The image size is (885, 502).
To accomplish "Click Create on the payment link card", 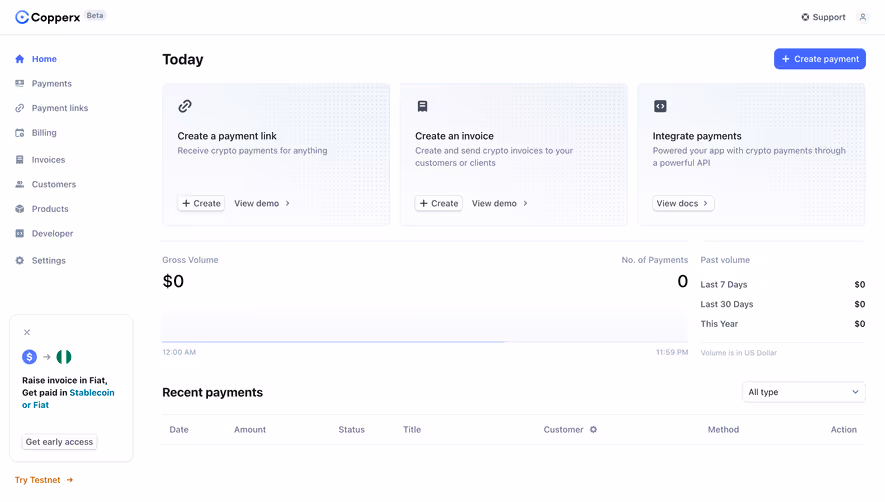I will tap(201, 203).
